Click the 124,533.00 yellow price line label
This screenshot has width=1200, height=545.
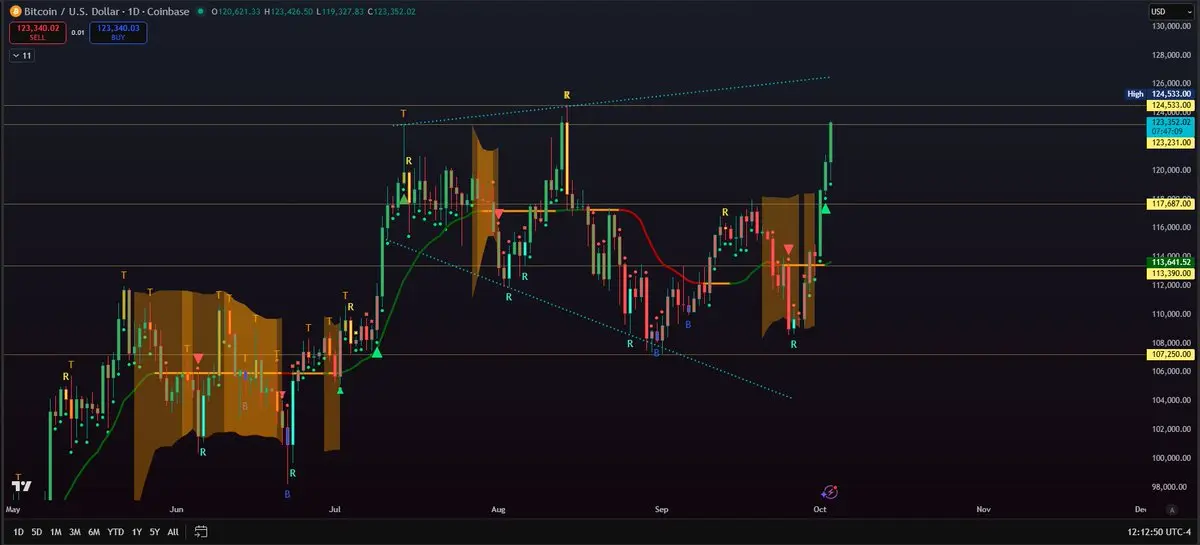click(x=1170, y=105)
